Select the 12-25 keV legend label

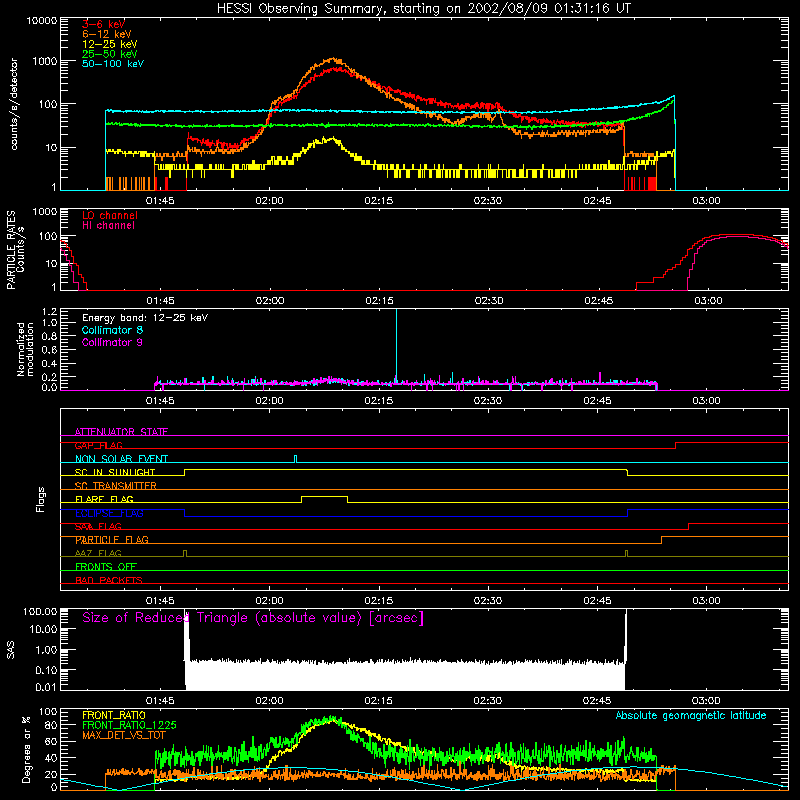110,44
